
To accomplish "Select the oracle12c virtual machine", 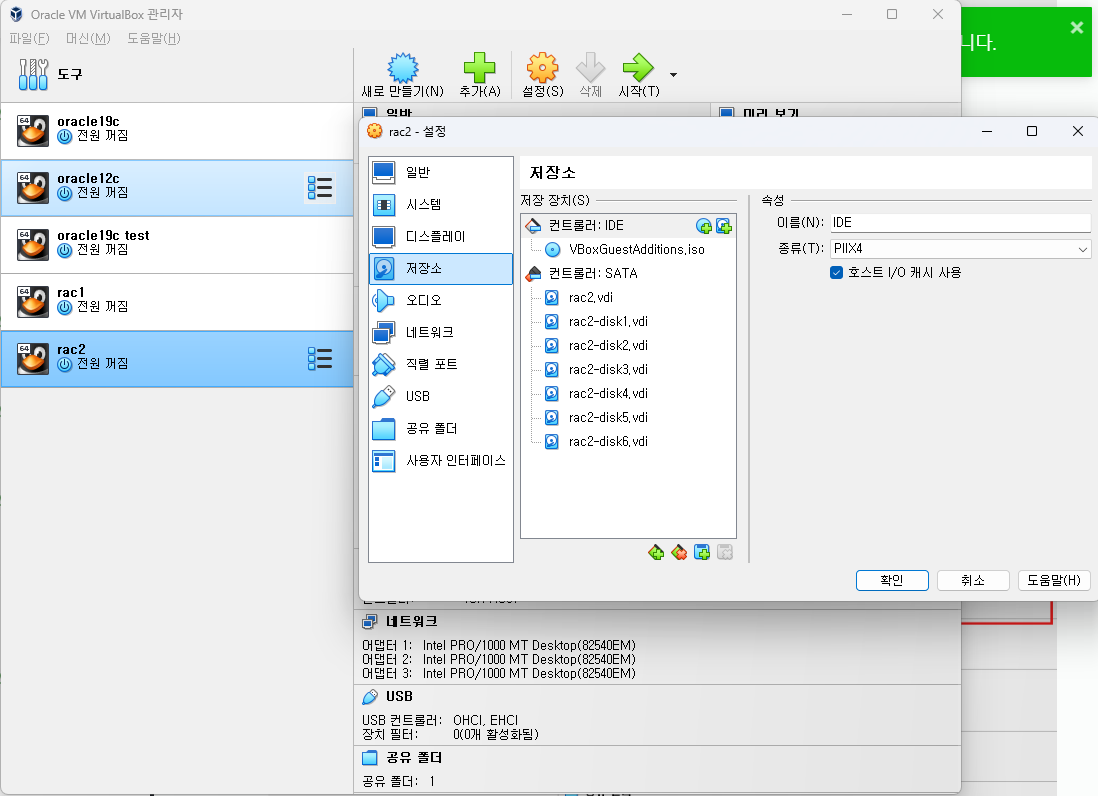I will point(176,188).
